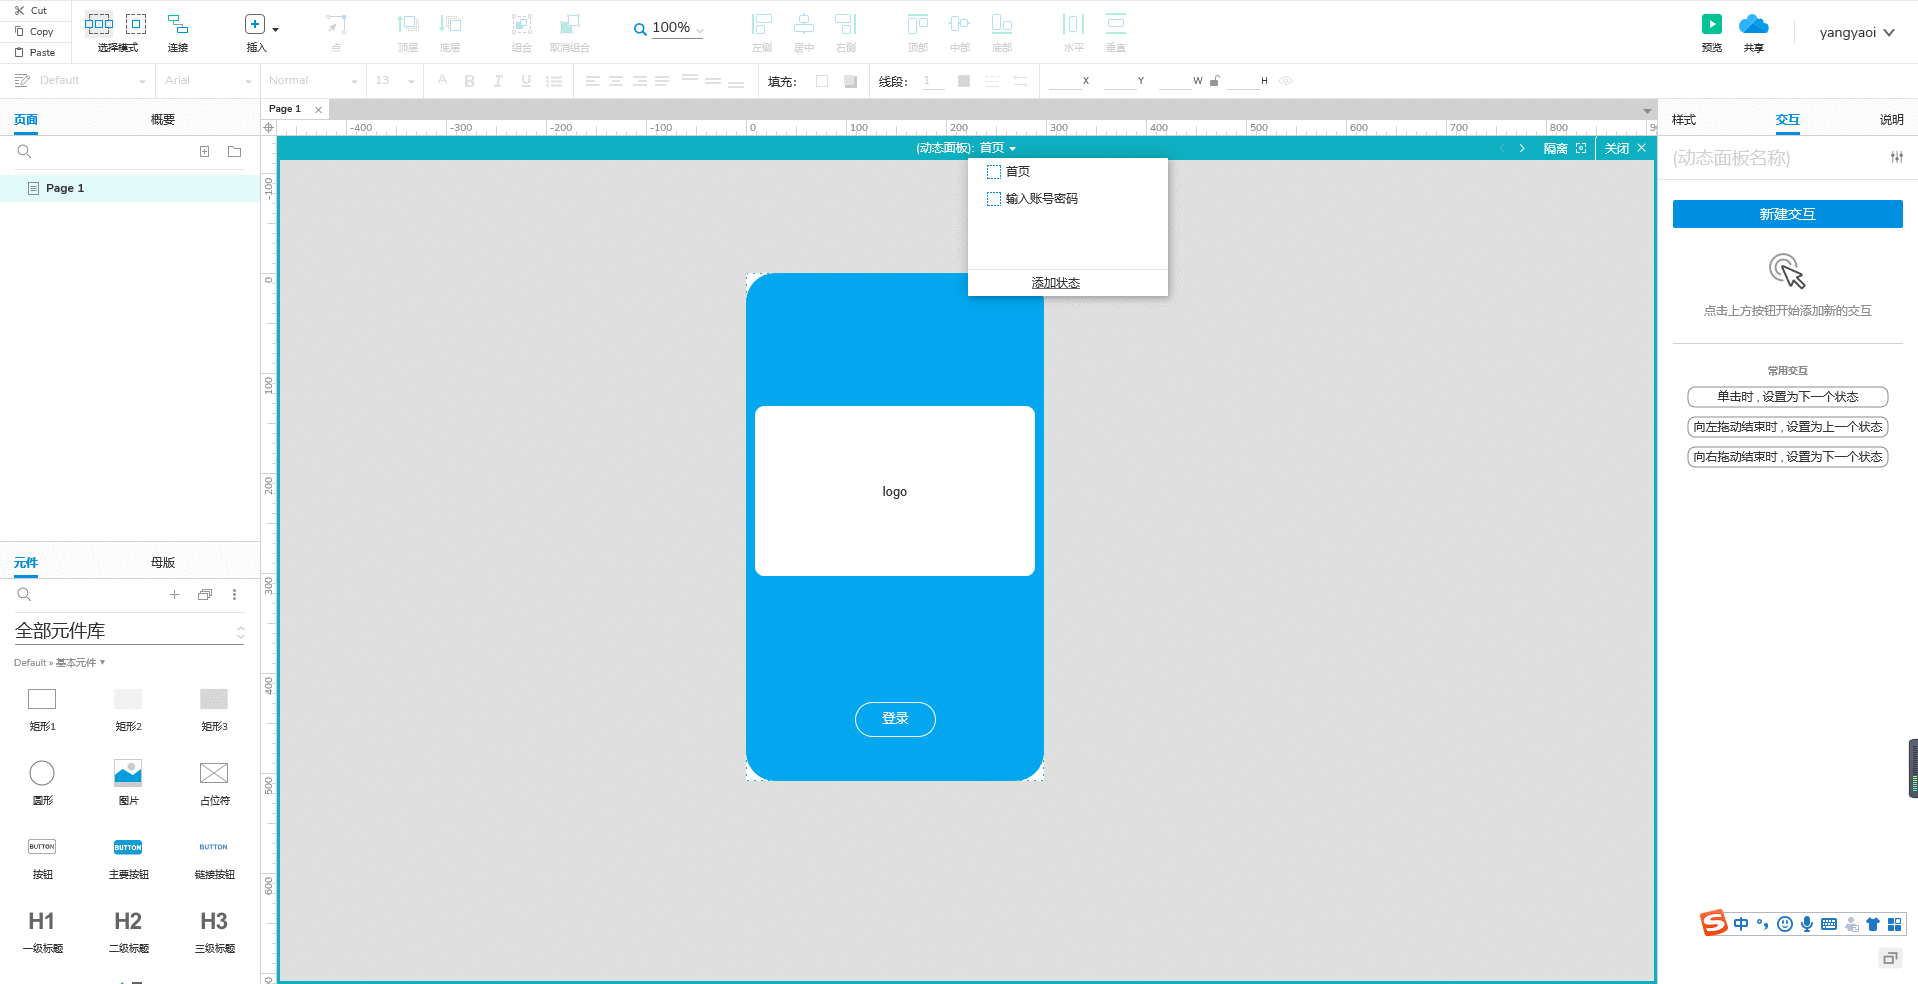
Task: Click the bullet list icon
Action: point(554,81)
